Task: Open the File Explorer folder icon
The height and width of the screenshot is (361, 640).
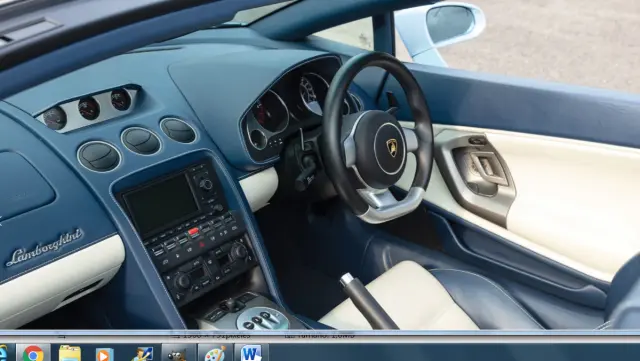Action: click(x=70, y=353)
